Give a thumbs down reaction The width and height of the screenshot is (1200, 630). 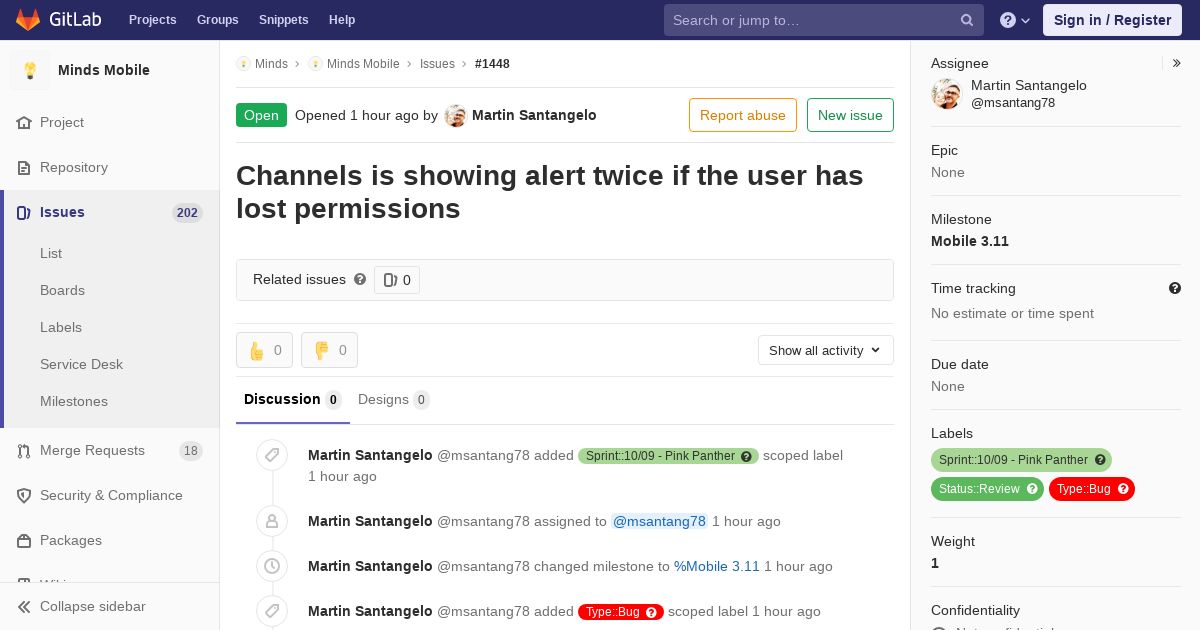pyautogui.click(x=329, y=350)
